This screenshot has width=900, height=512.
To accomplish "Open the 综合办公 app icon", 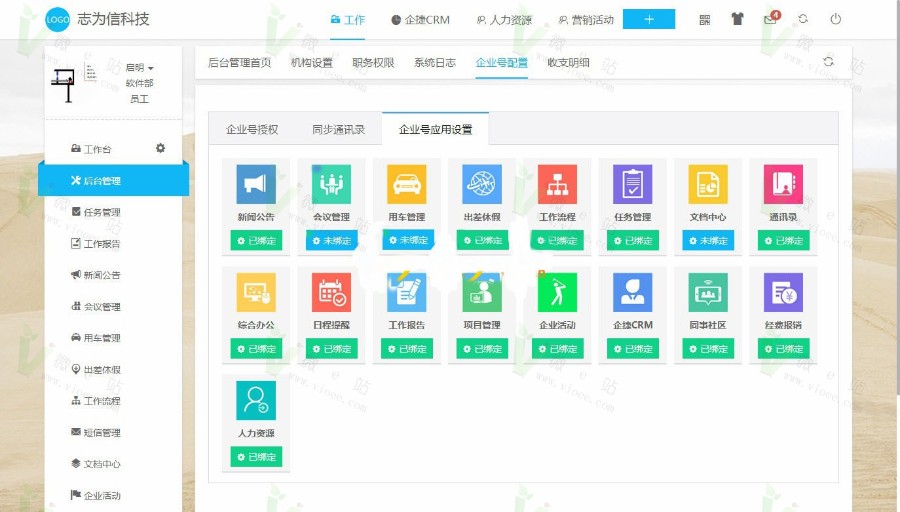I will [256, 292].
